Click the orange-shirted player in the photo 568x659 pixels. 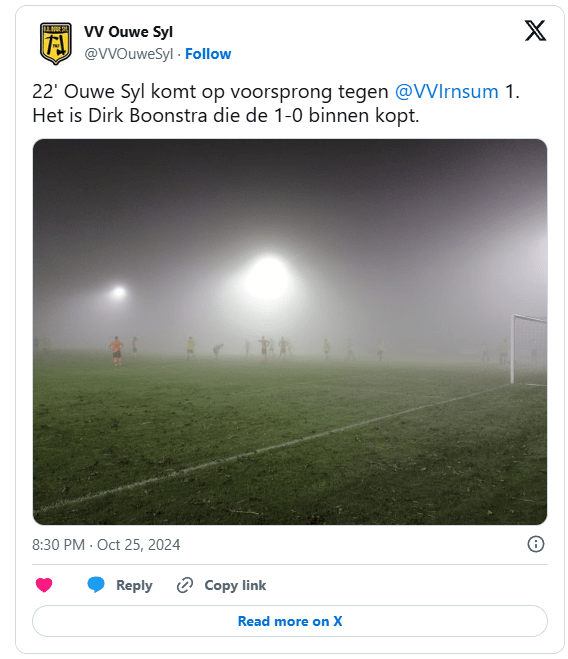(x=116, y=351)
